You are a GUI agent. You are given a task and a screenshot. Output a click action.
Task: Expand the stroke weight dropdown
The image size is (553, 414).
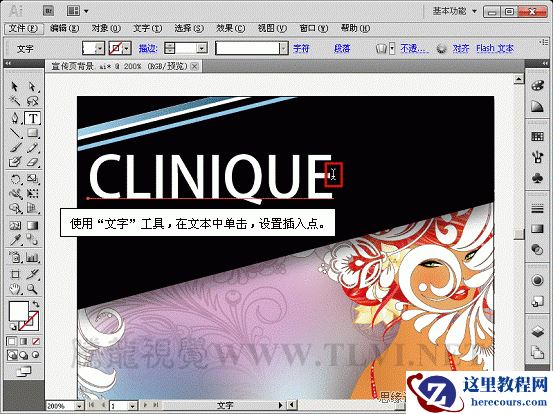coord(202,48)
